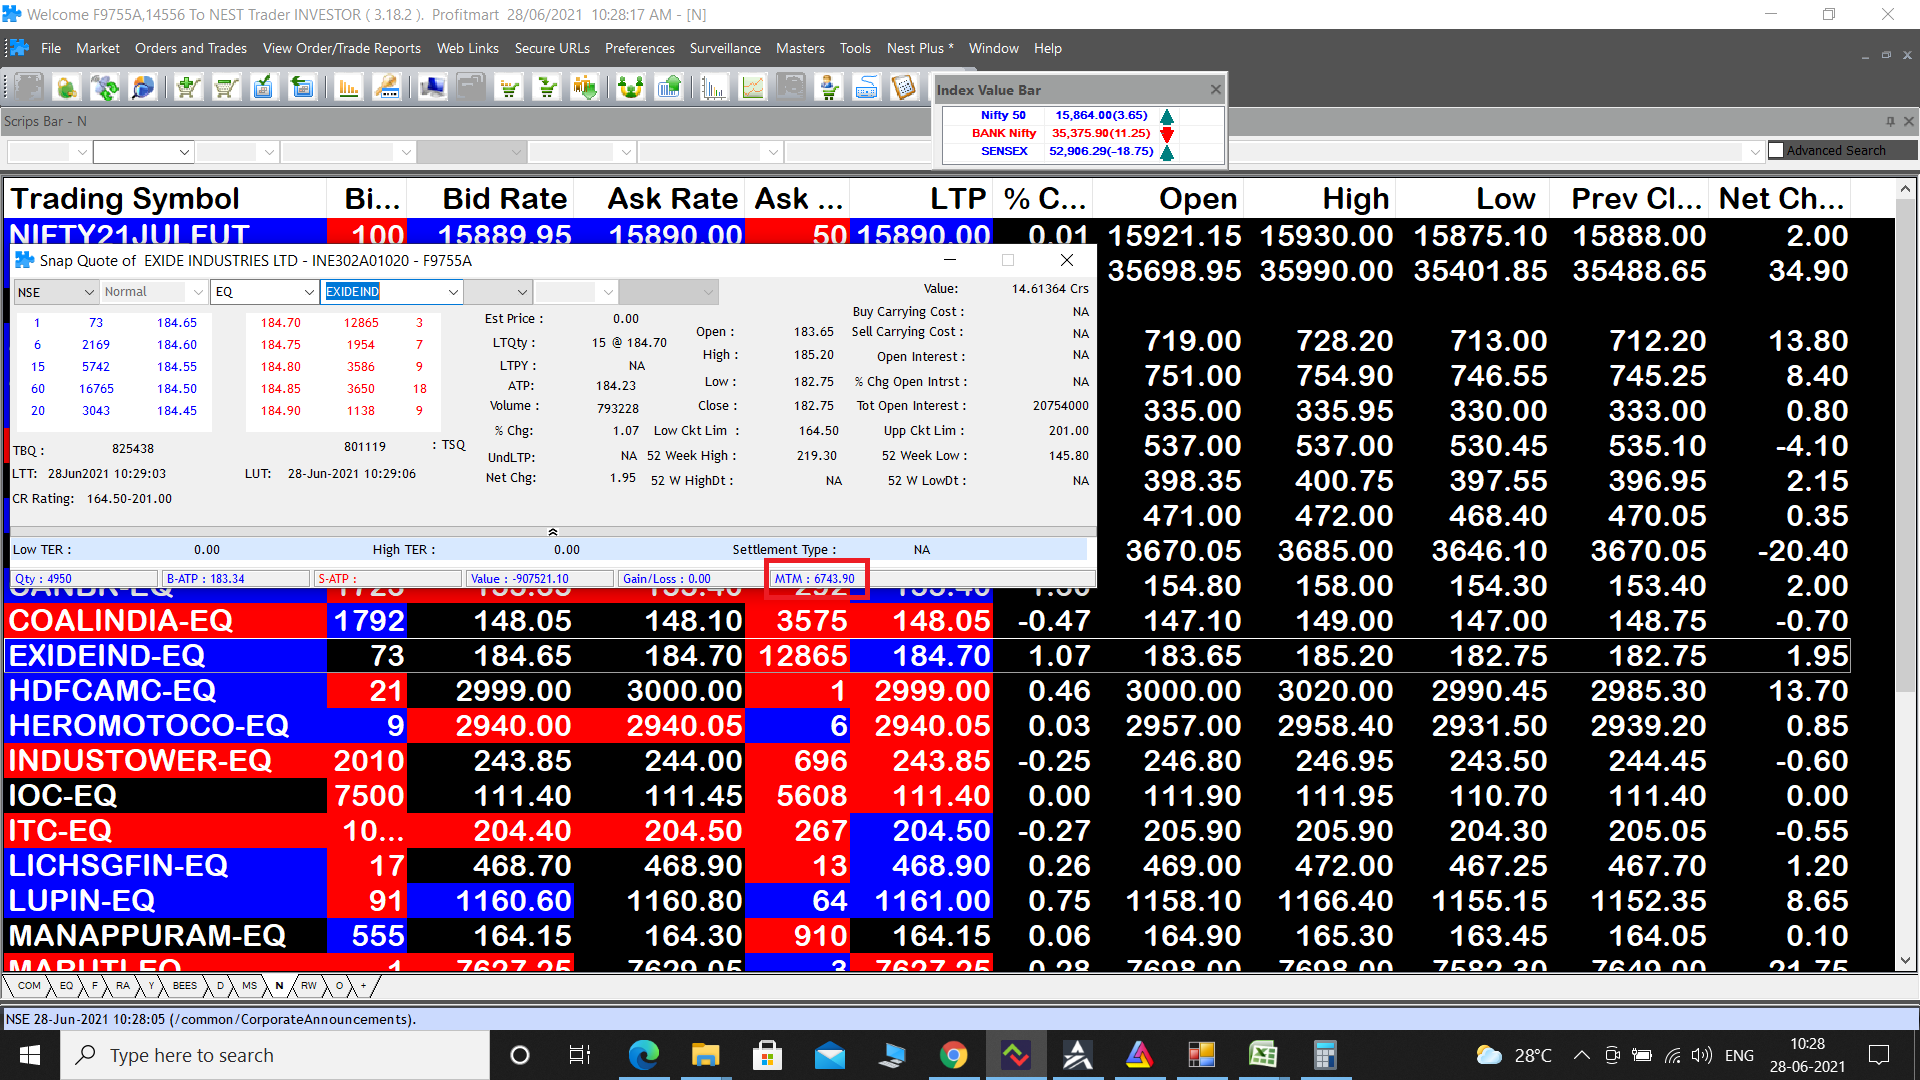
Task: Click the chart with green up-arrow icon
Action: tap(669, 88)
